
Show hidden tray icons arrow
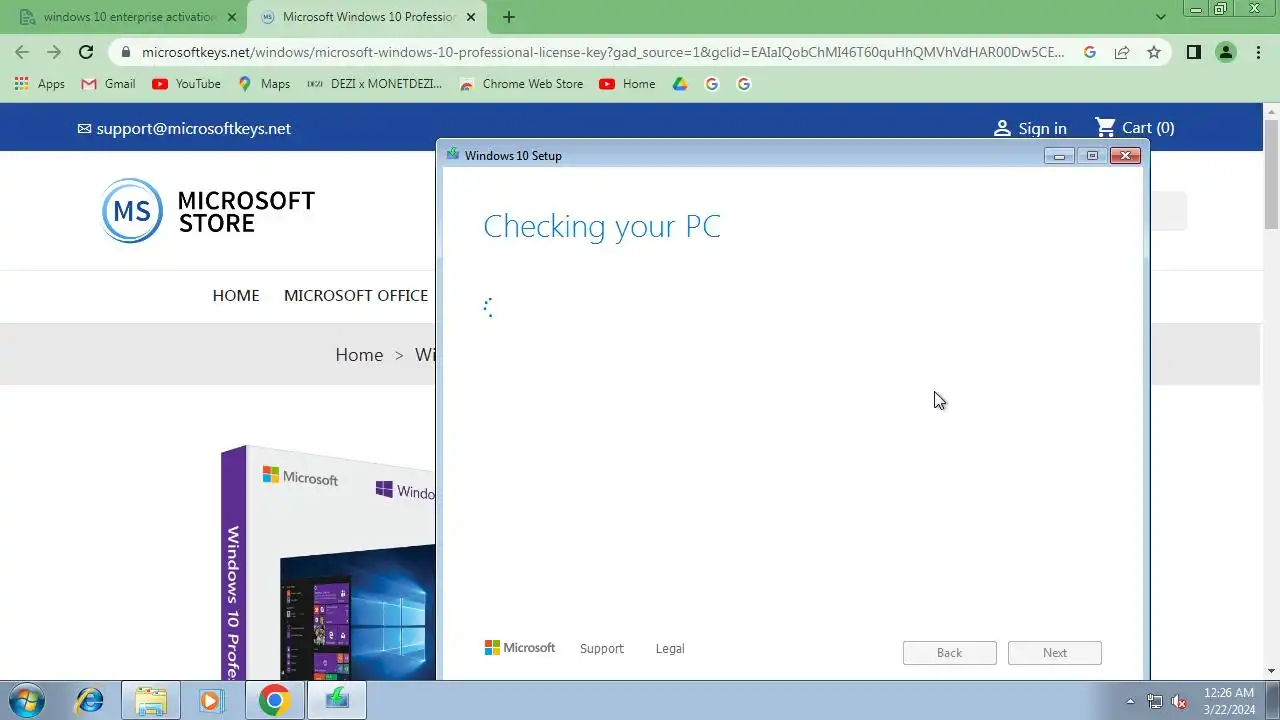1131,701
